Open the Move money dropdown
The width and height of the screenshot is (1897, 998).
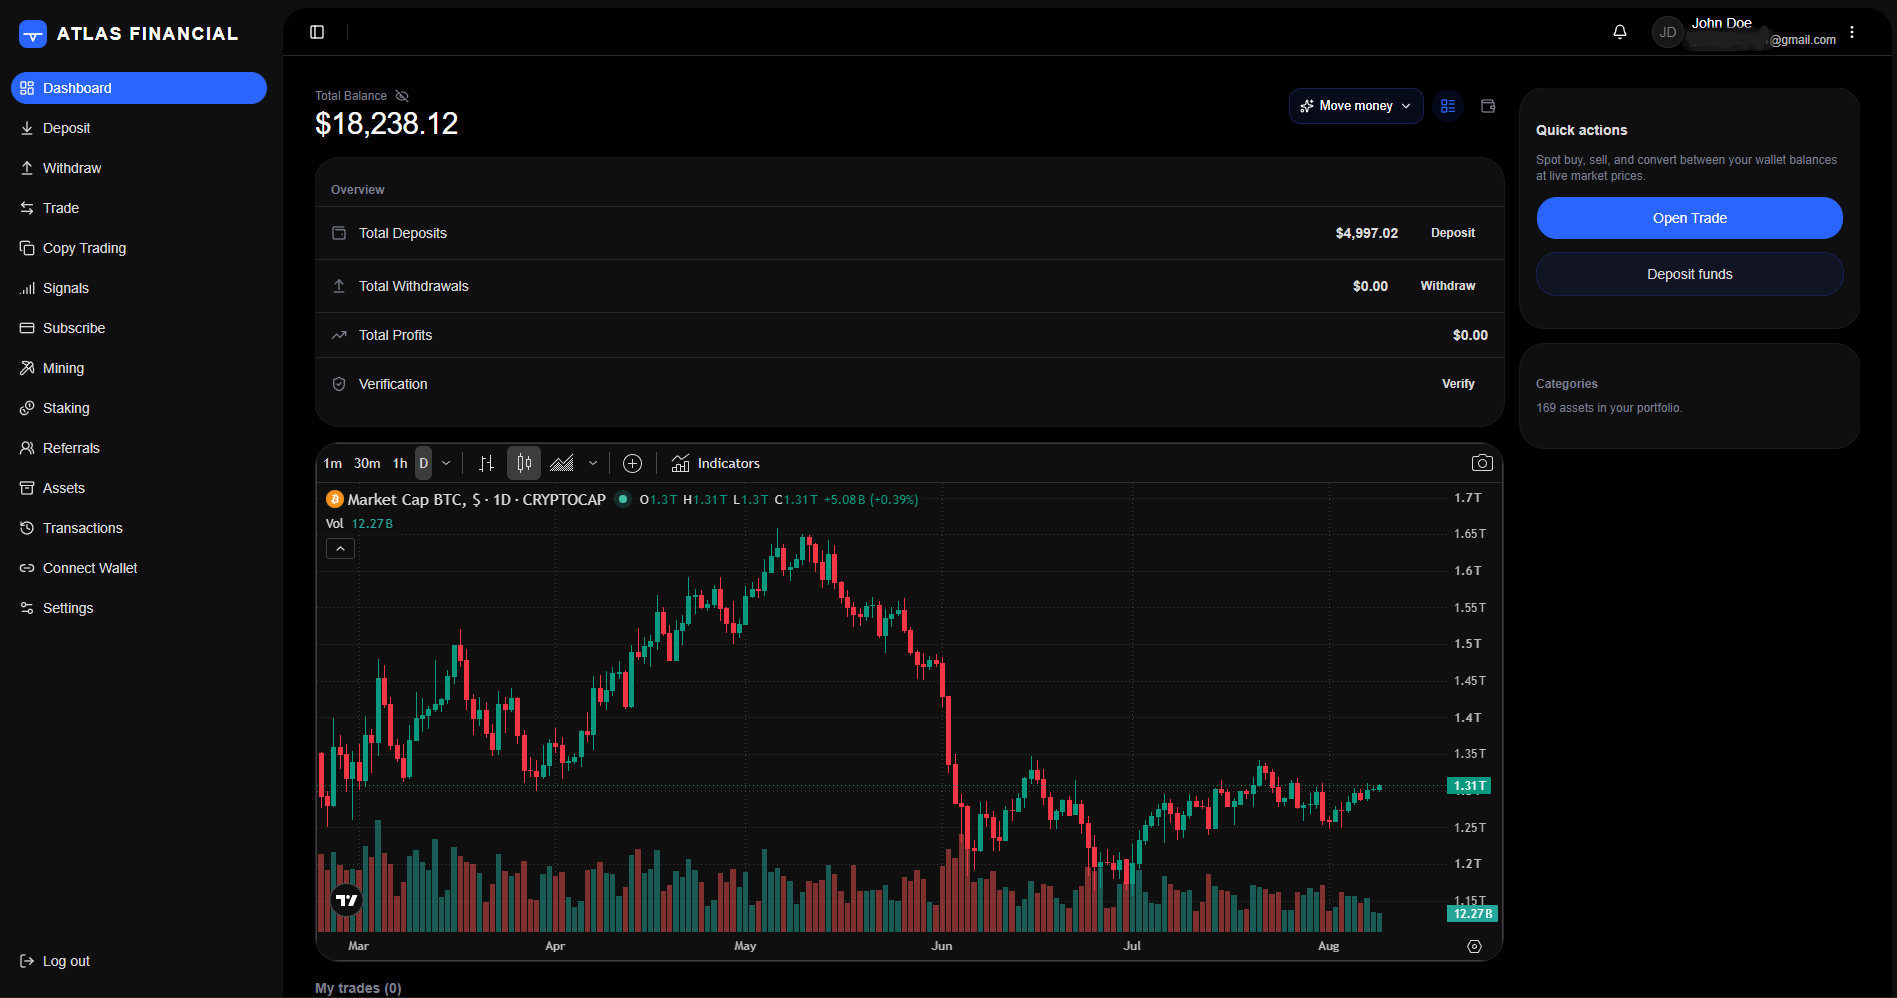(1356, 106)
